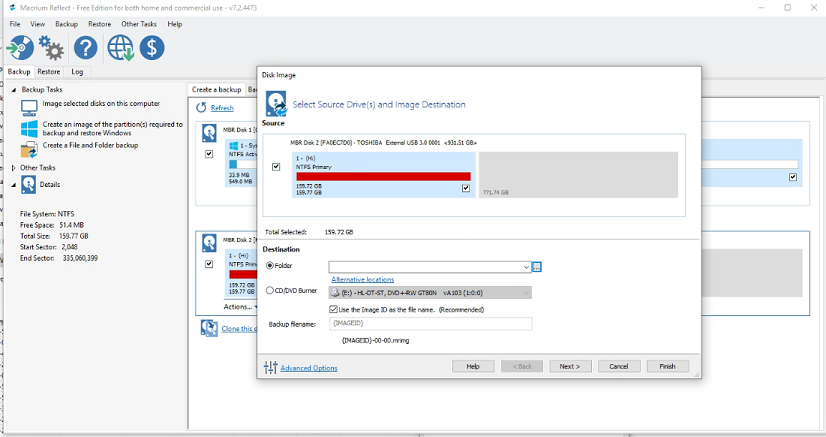Open the Backup menu

(66, 24)
